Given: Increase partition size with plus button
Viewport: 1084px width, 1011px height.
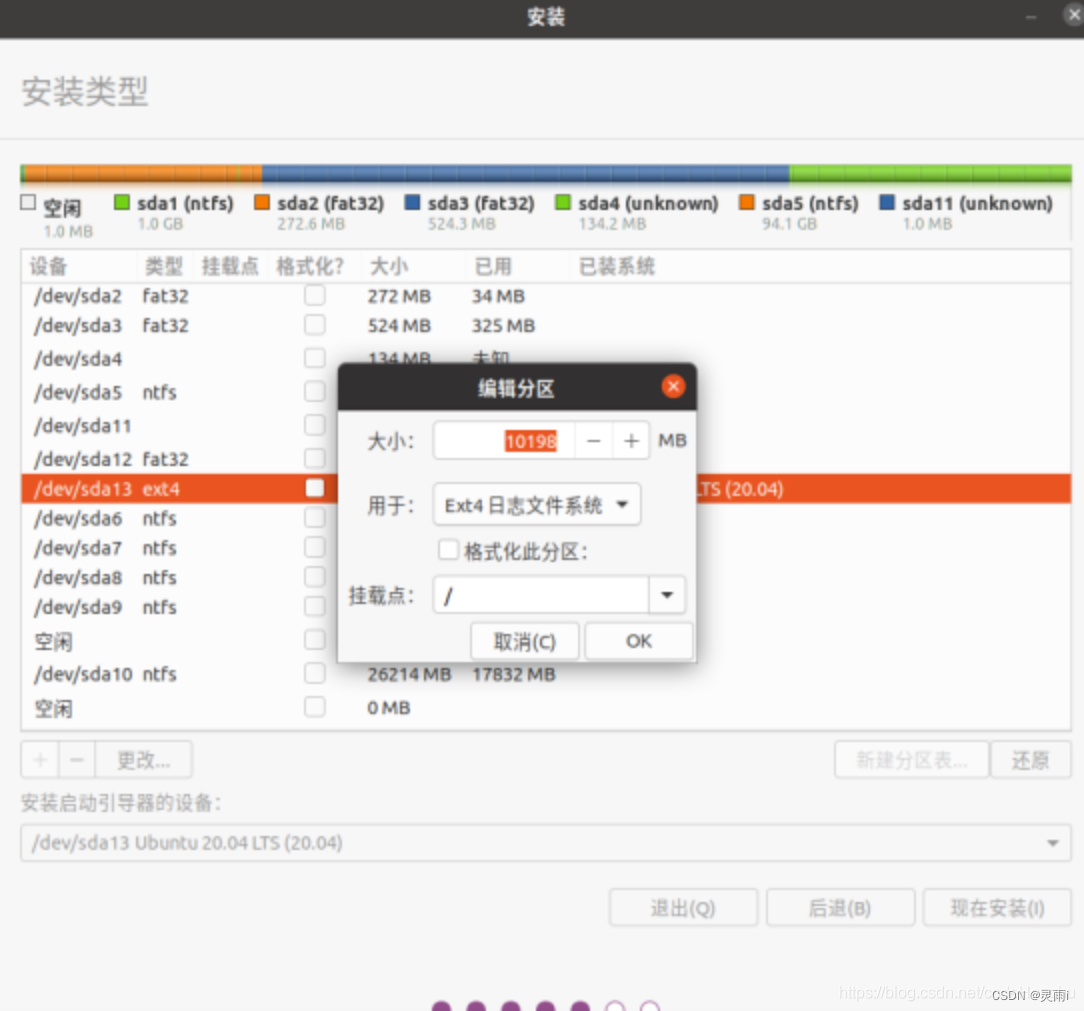Looking at the screenshot, I should (x=631, y=441).
